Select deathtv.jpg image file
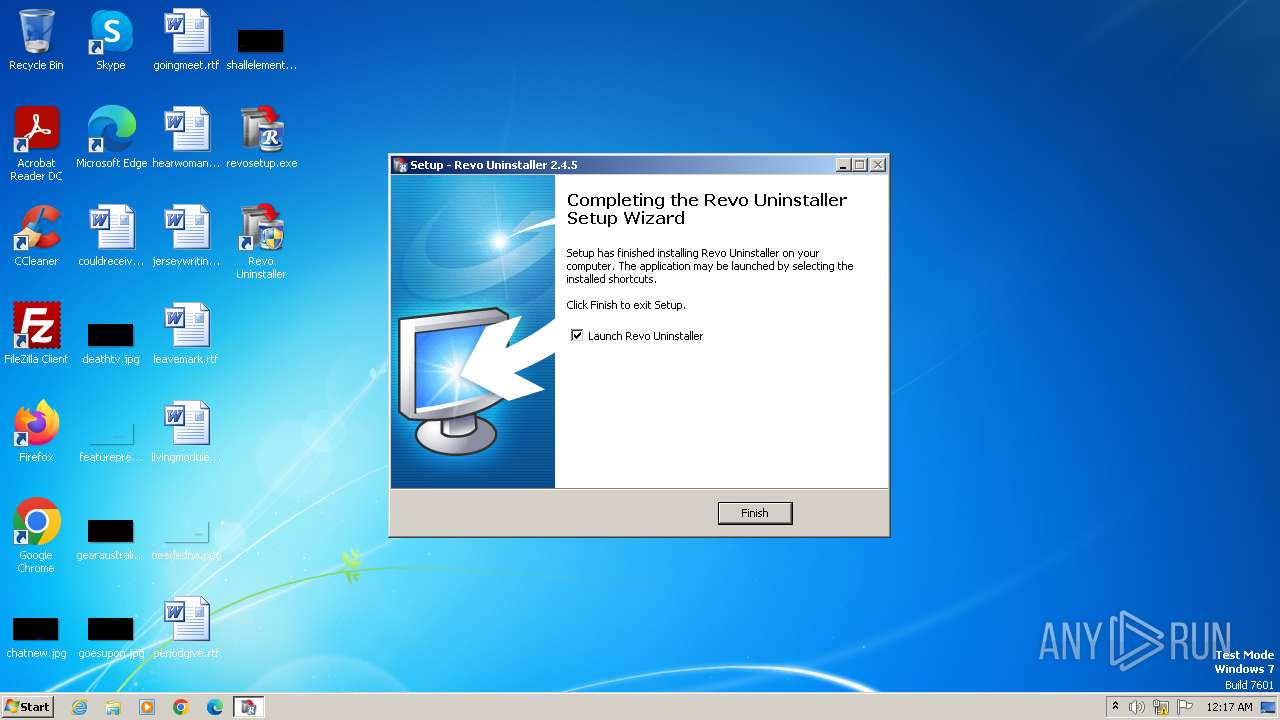 point(111,343)
